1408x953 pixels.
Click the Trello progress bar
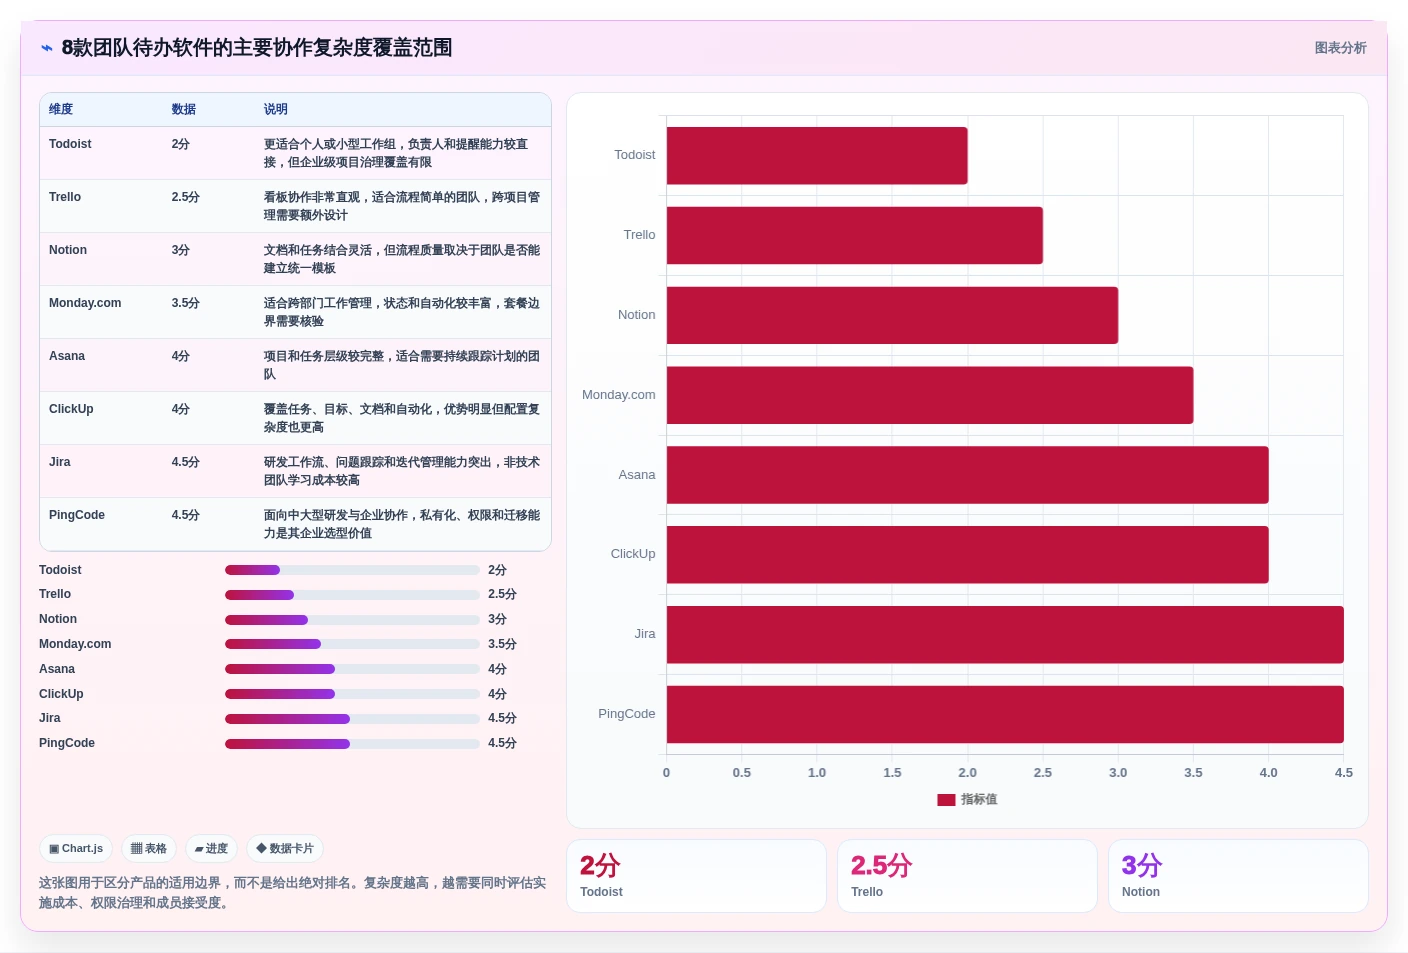tap(352, 595)
